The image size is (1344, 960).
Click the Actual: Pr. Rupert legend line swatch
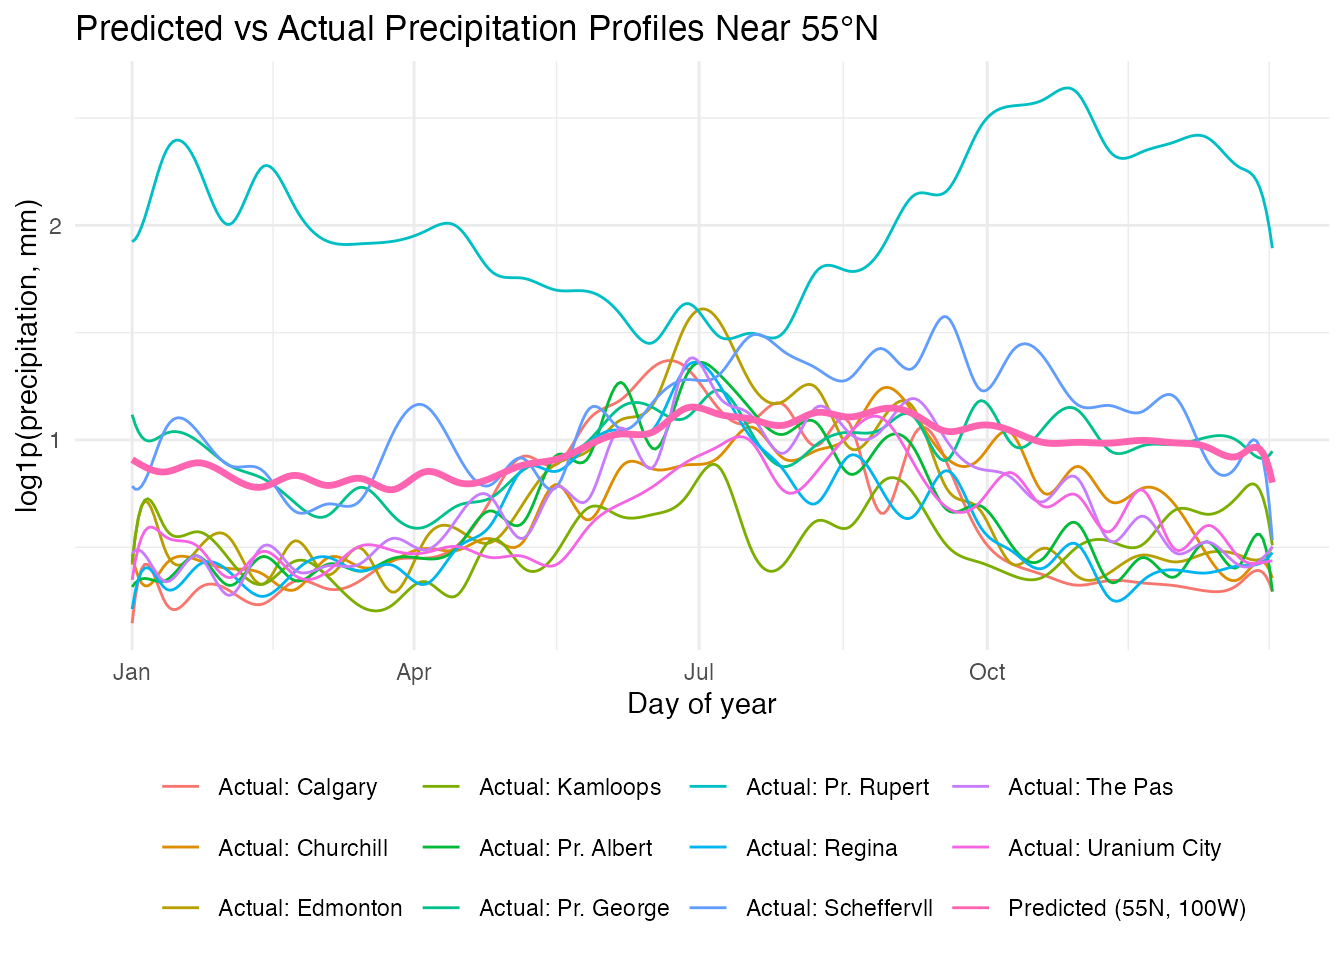[x=709, y=788]
